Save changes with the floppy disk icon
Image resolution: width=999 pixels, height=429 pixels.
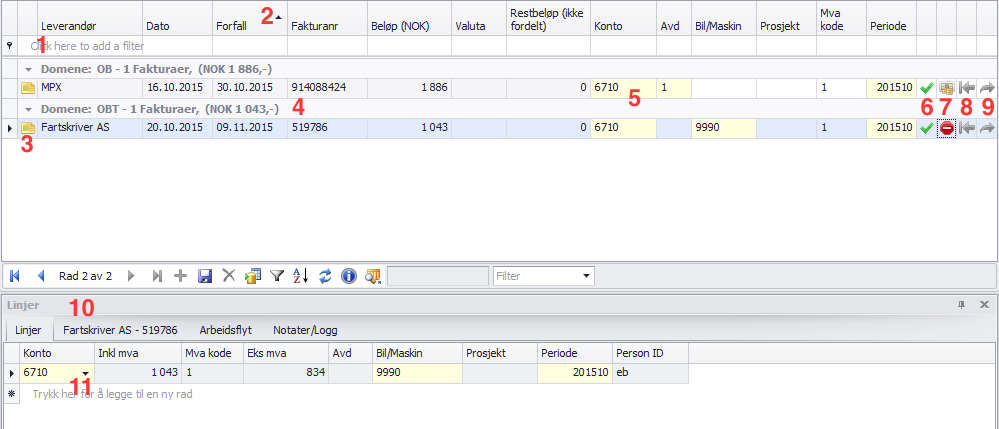point(205,276)
